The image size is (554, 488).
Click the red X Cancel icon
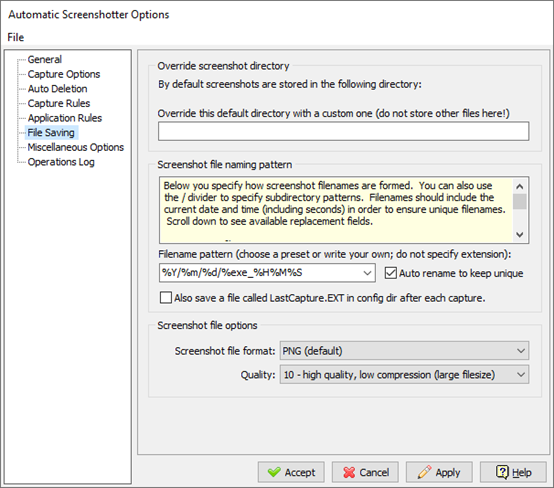pos(349,472)
